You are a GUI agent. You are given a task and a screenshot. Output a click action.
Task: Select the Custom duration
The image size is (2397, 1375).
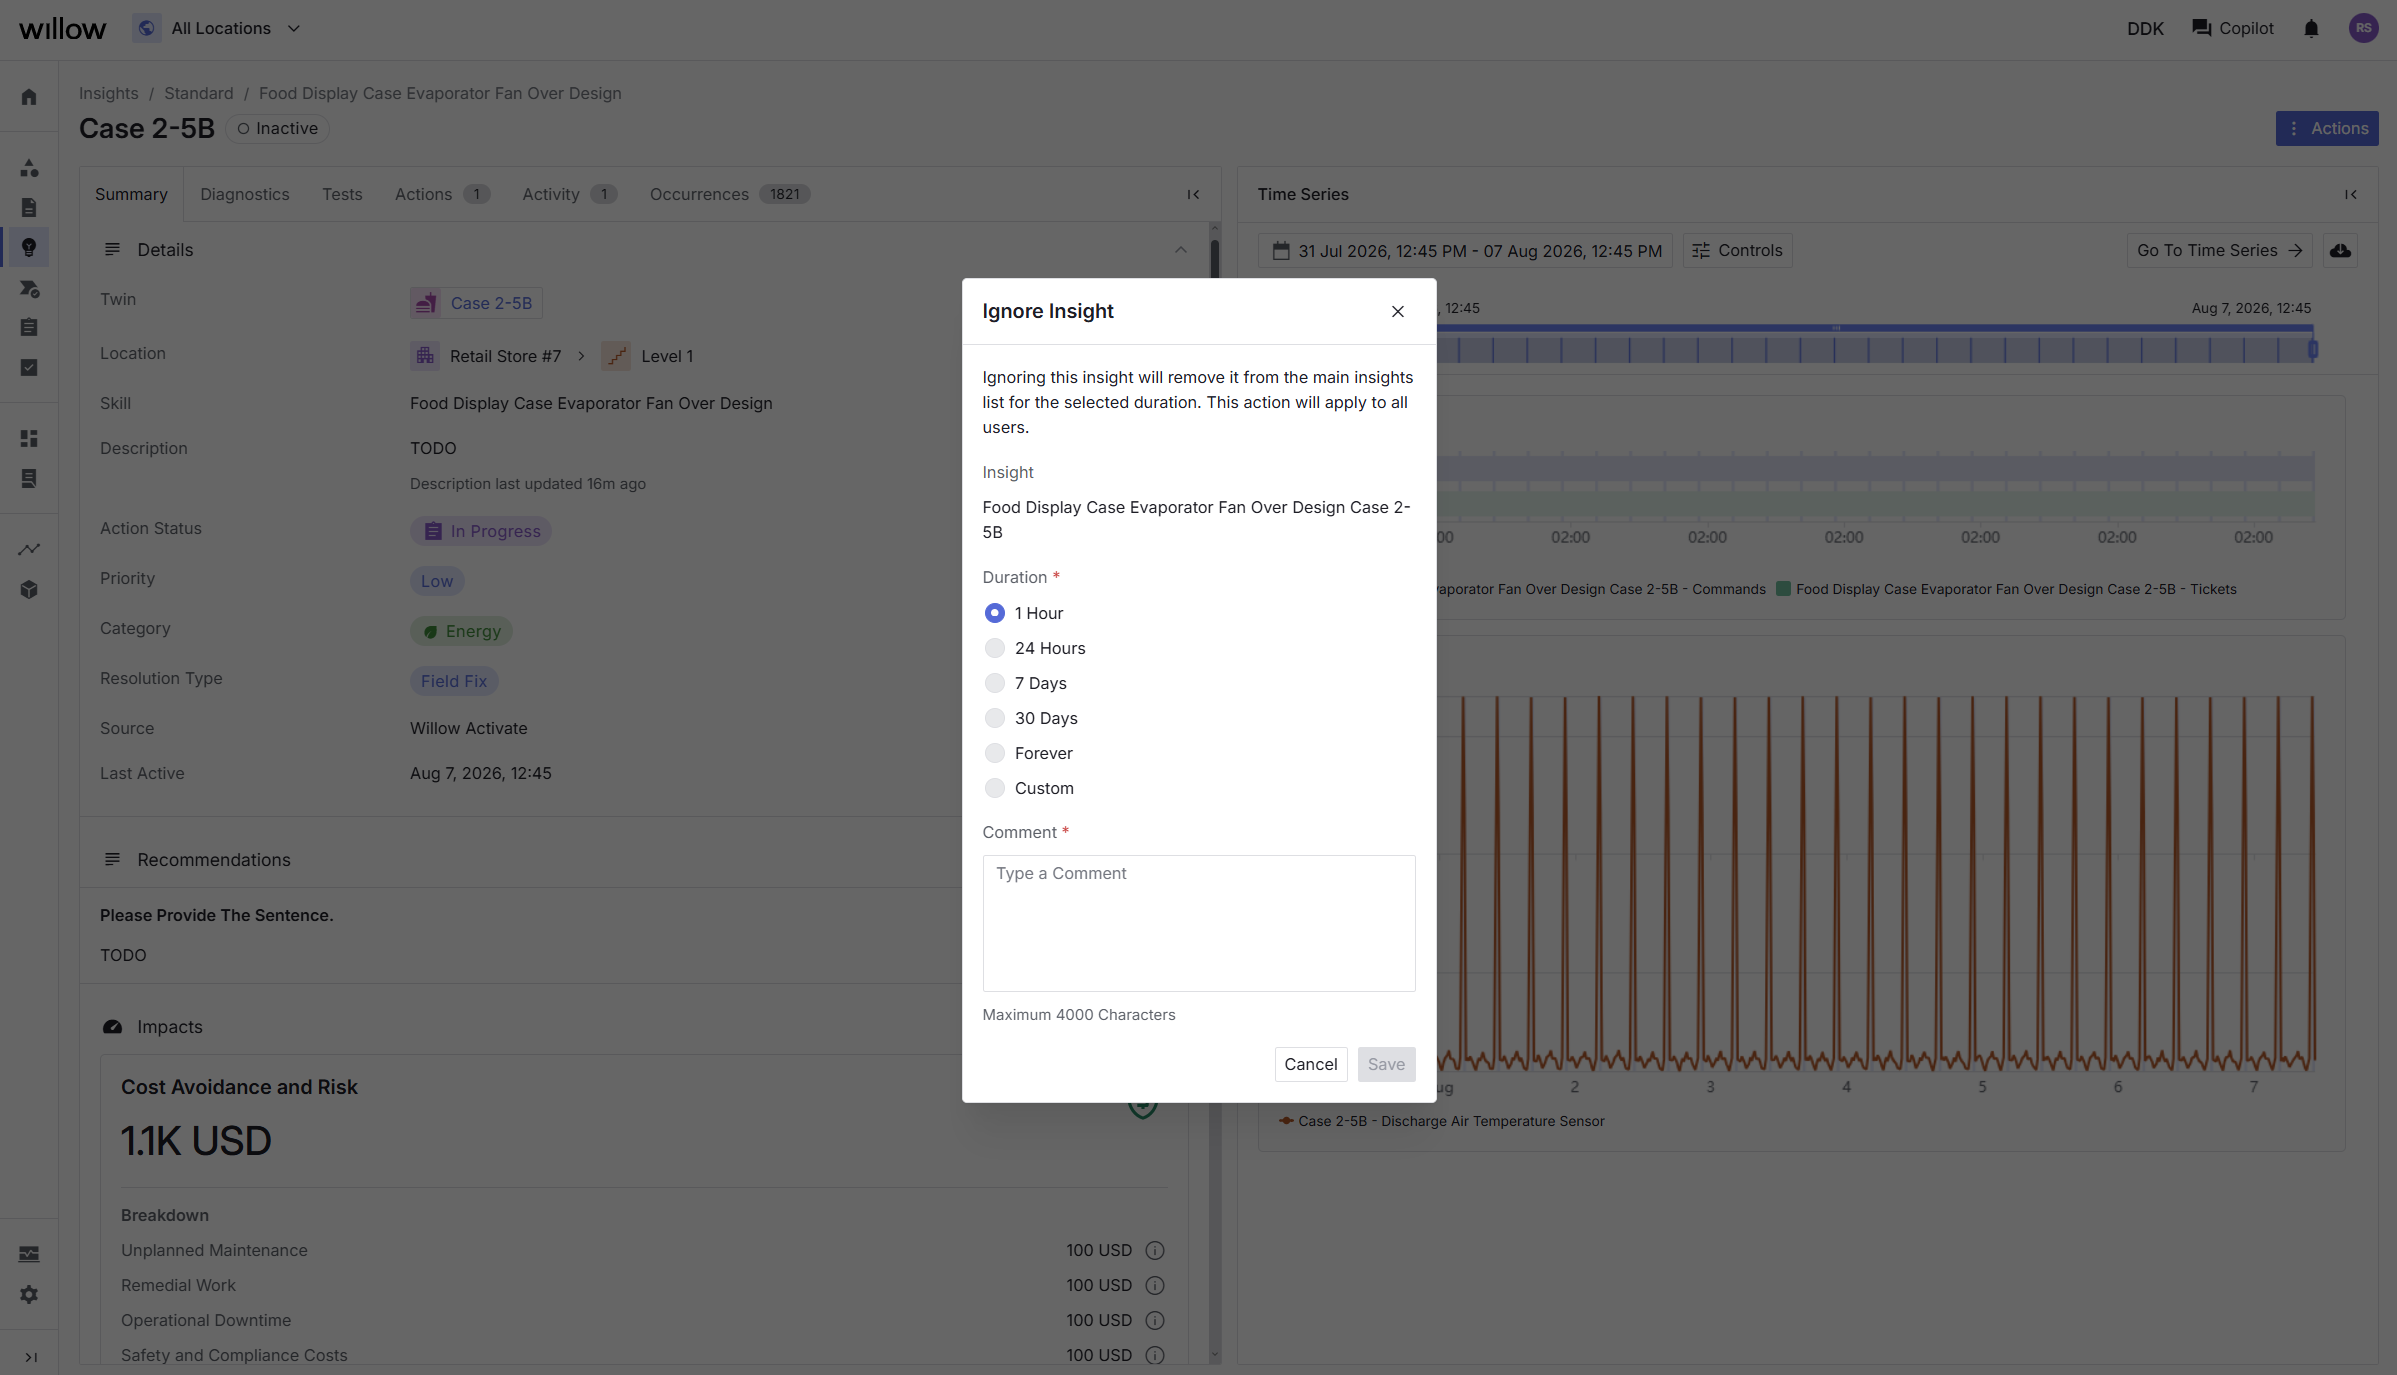(x=994, y=788)
